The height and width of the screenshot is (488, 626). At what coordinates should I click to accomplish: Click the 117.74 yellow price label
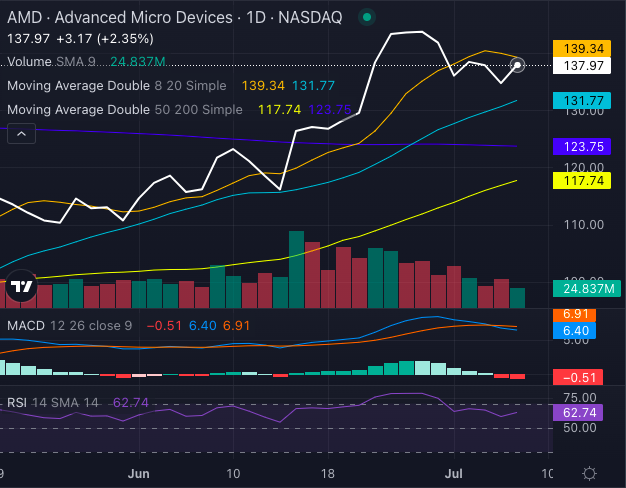point(582,181)
